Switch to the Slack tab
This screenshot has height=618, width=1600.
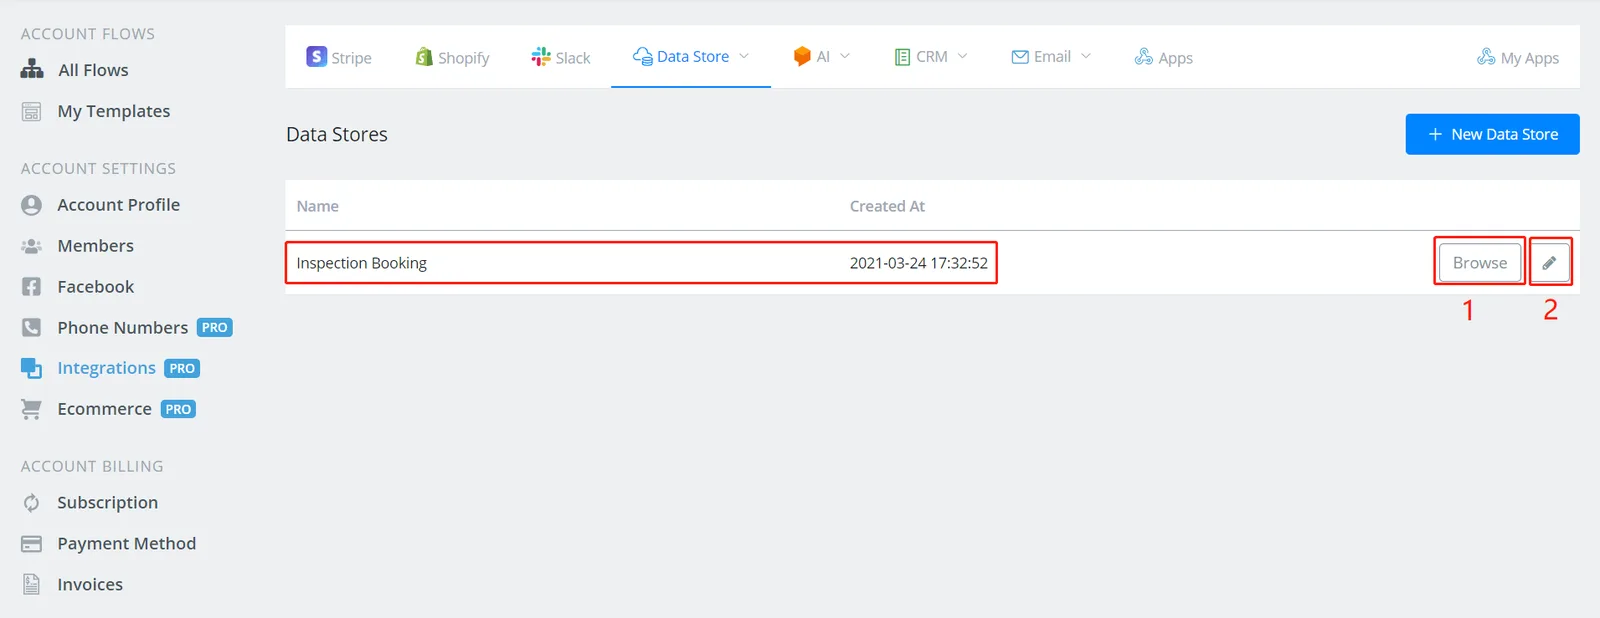click(x=561, y=57)
